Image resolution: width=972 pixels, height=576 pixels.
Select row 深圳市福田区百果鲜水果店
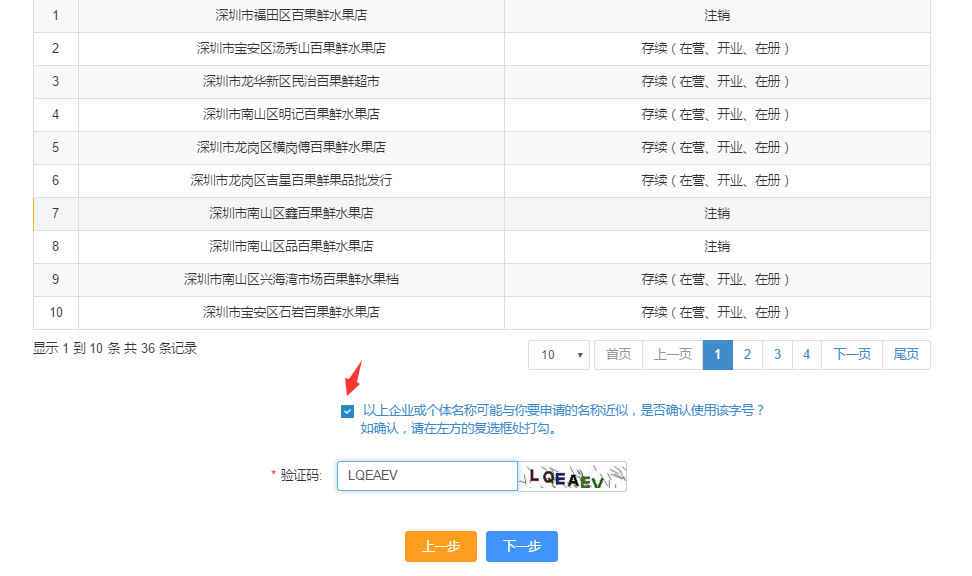291,16
